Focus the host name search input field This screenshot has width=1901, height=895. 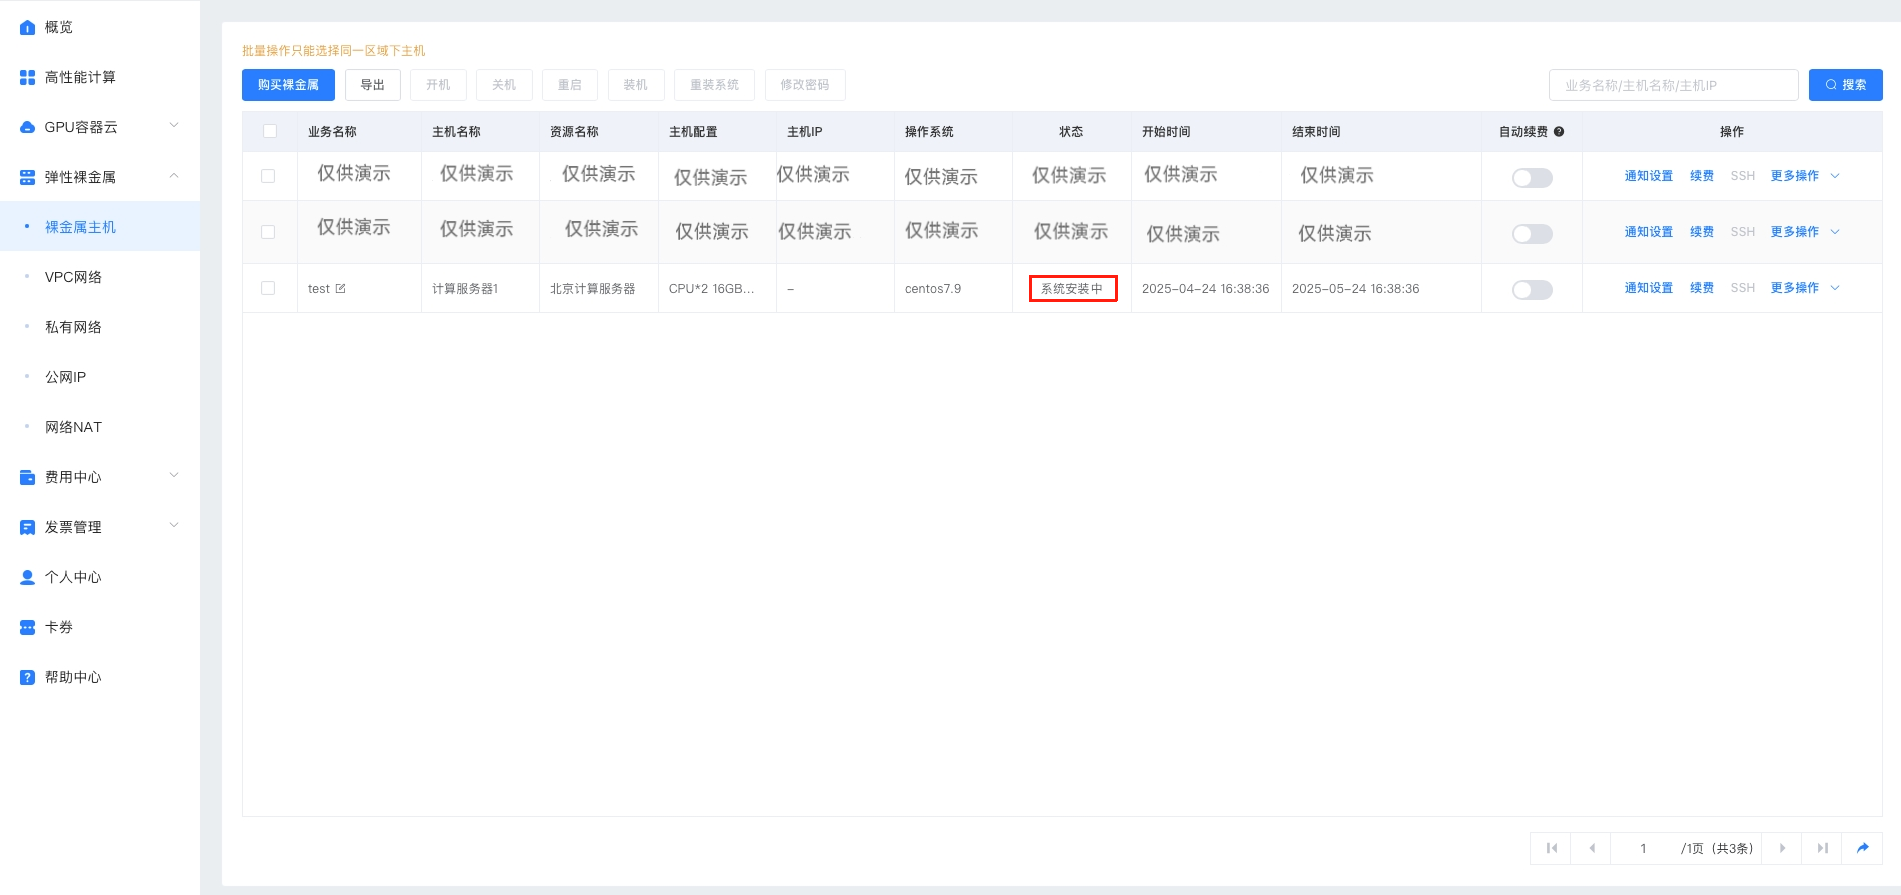click(x=1673, y=85)
